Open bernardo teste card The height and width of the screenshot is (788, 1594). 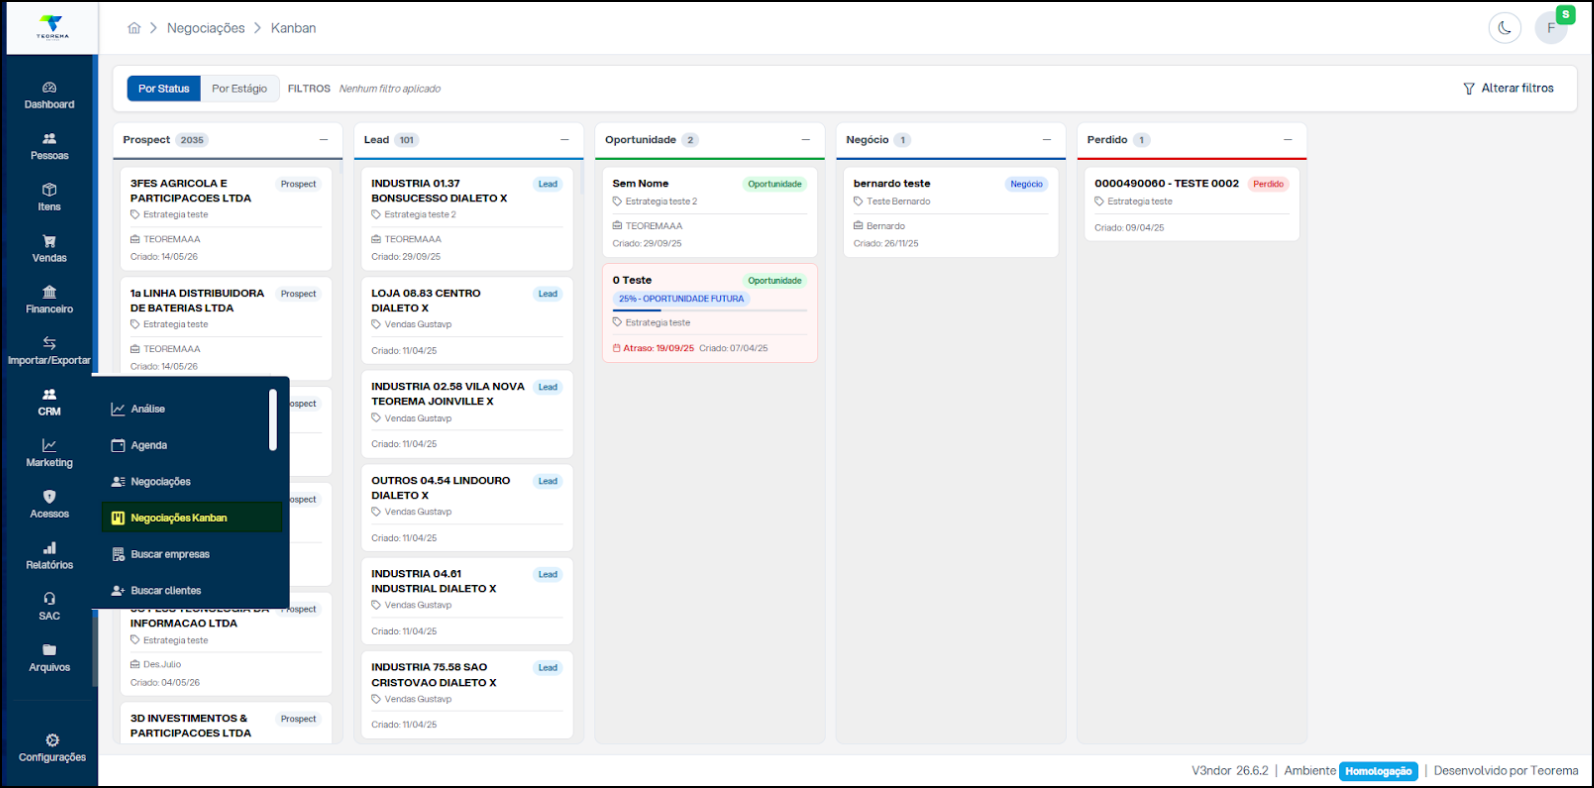(x=950, y=213)
